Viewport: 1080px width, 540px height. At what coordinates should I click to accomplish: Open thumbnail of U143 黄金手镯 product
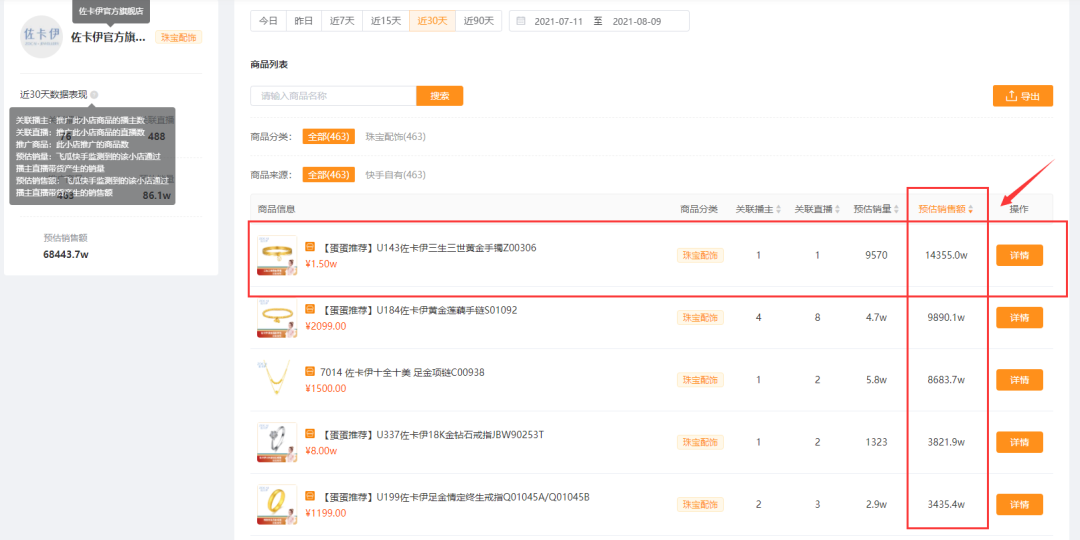tap(277, 256)
